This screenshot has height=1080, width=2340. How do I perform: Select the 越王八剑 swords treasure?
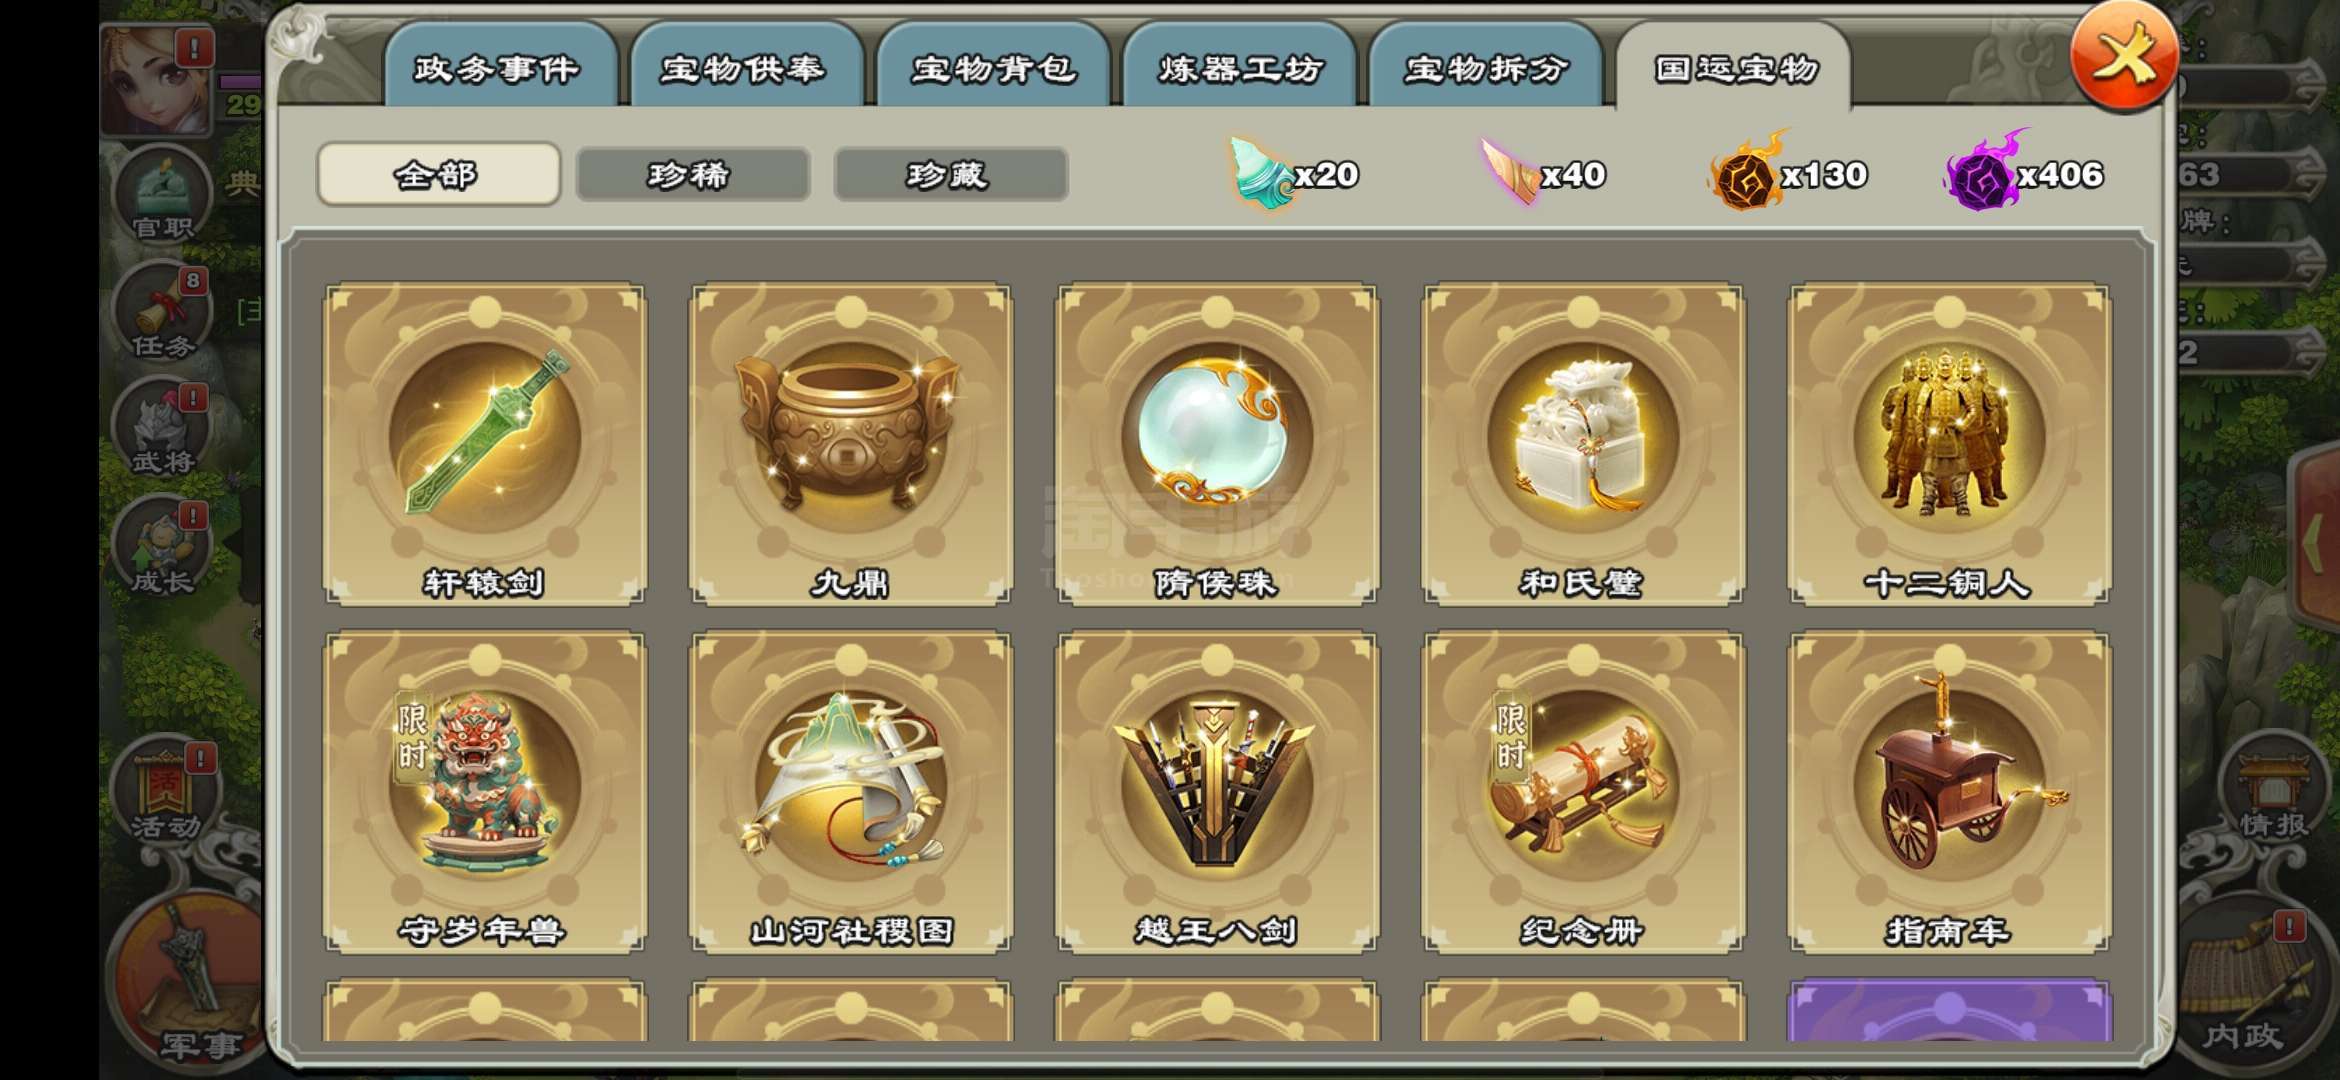click(x=1217, y=791)
